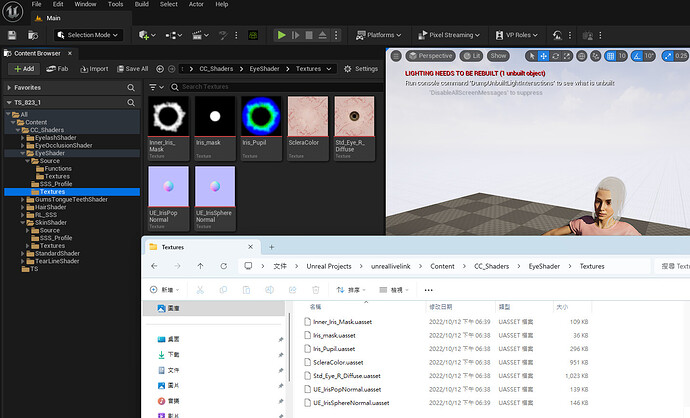
Task: Click the Play in editor button
Action: tap(282, 35)
